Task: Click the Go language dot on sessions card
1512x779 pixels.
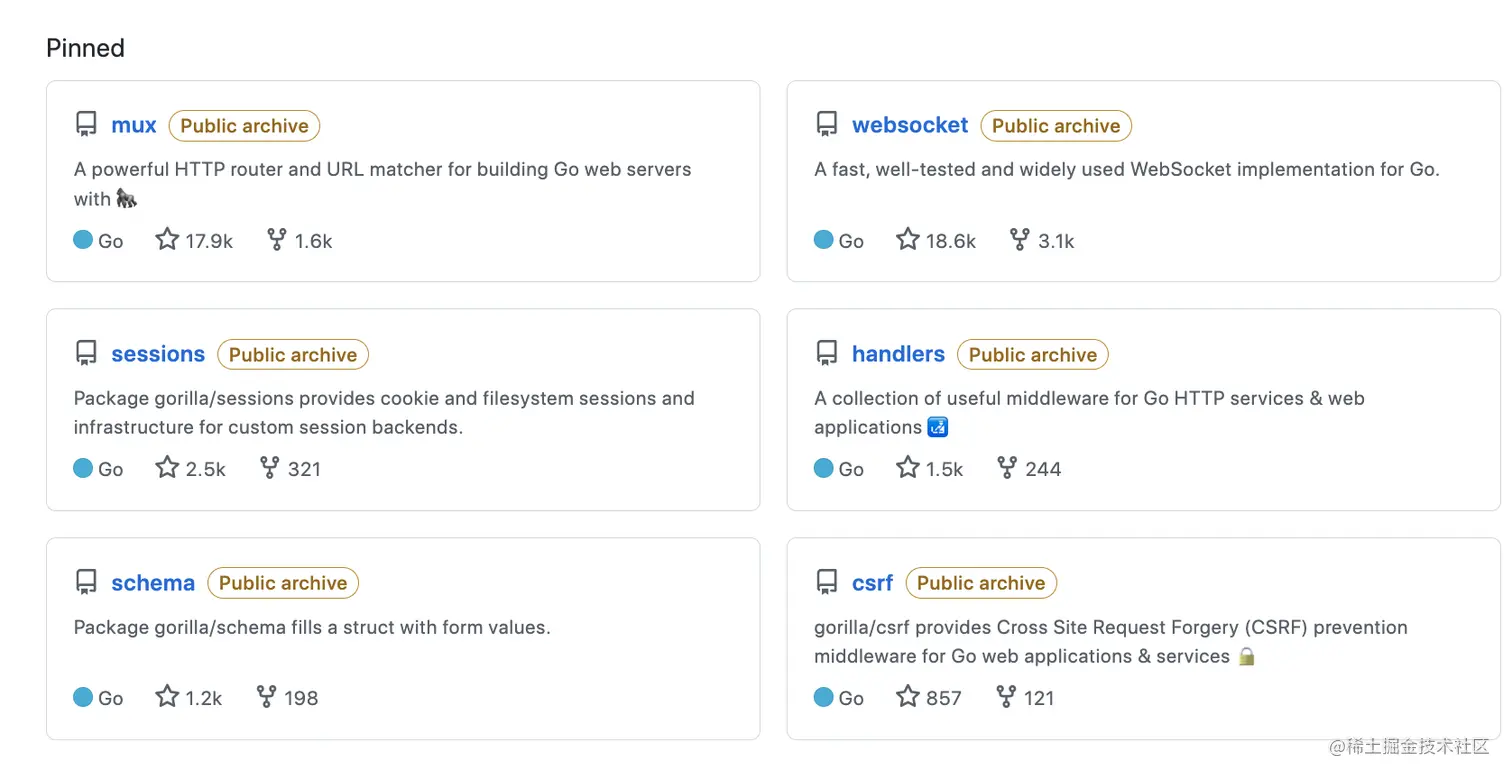Action: coord(83,468)
